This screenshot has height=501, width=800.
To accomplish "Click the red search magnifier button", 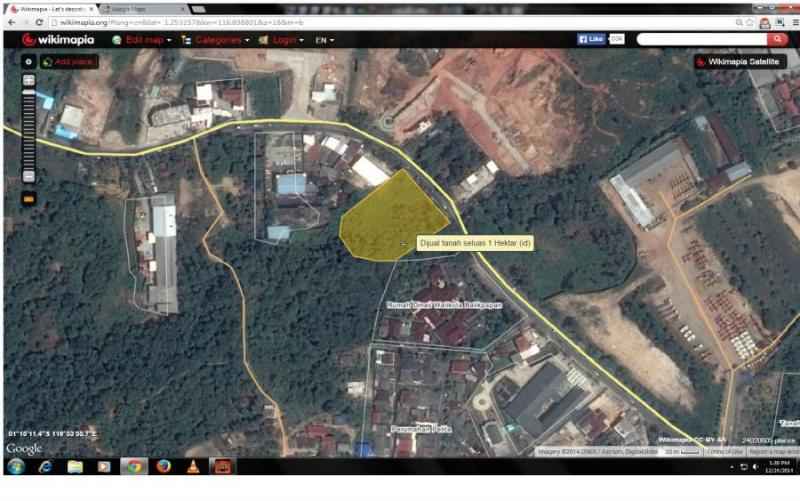I will pos(779,39).
